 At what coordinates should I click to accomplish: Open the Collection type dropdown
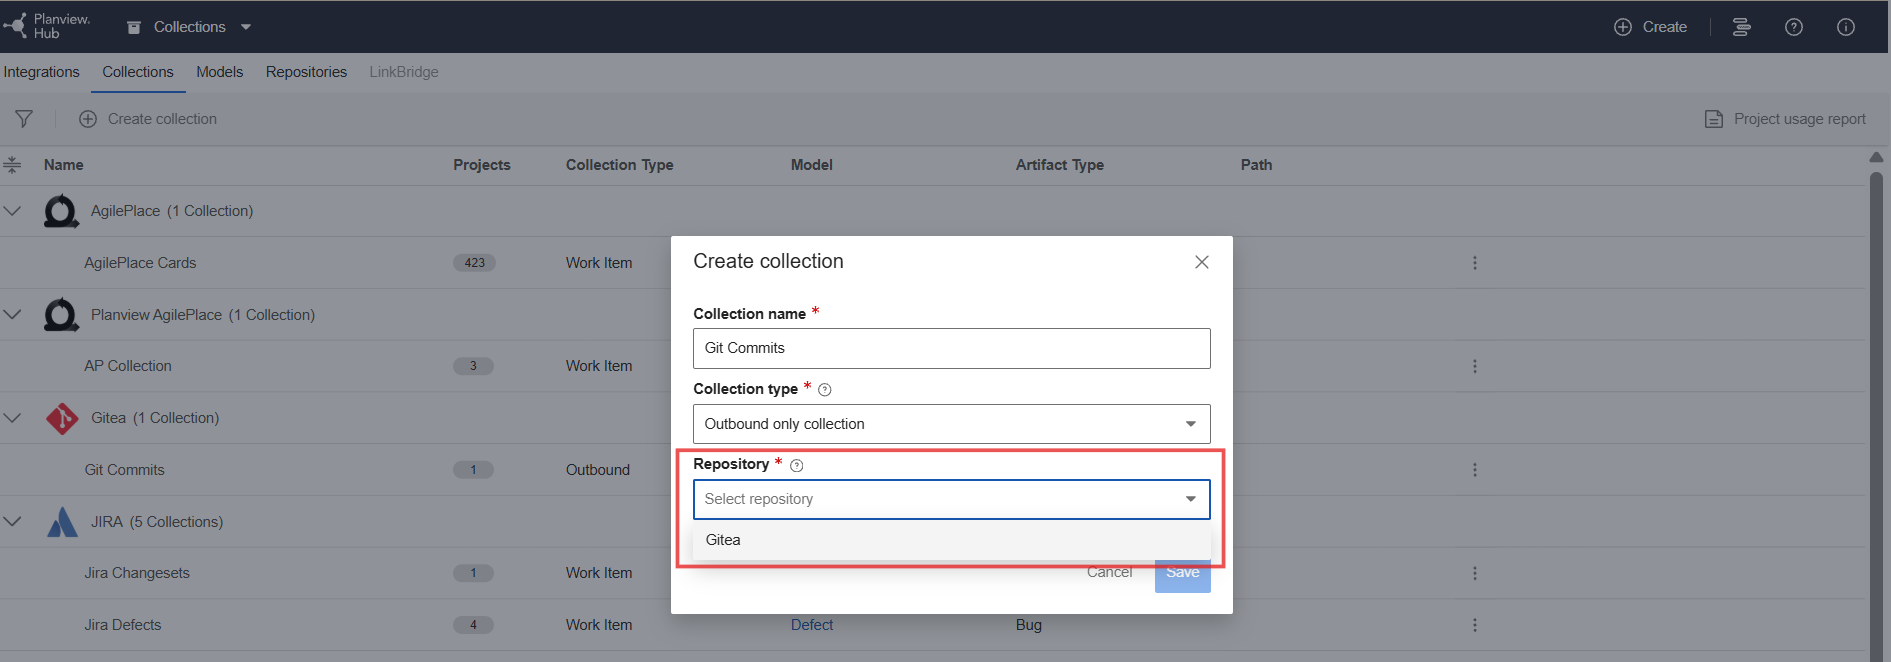click(x=951, y=424)
